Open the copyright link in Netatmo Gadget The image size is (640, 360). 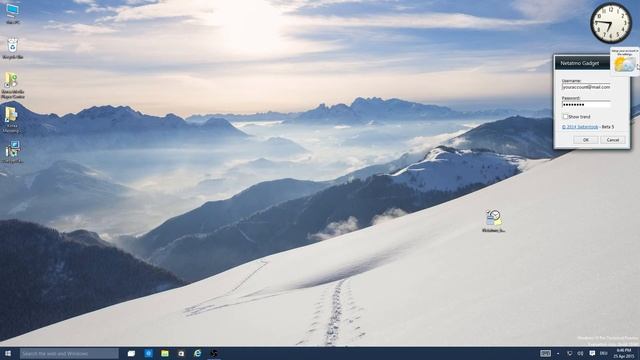[580, 127]
